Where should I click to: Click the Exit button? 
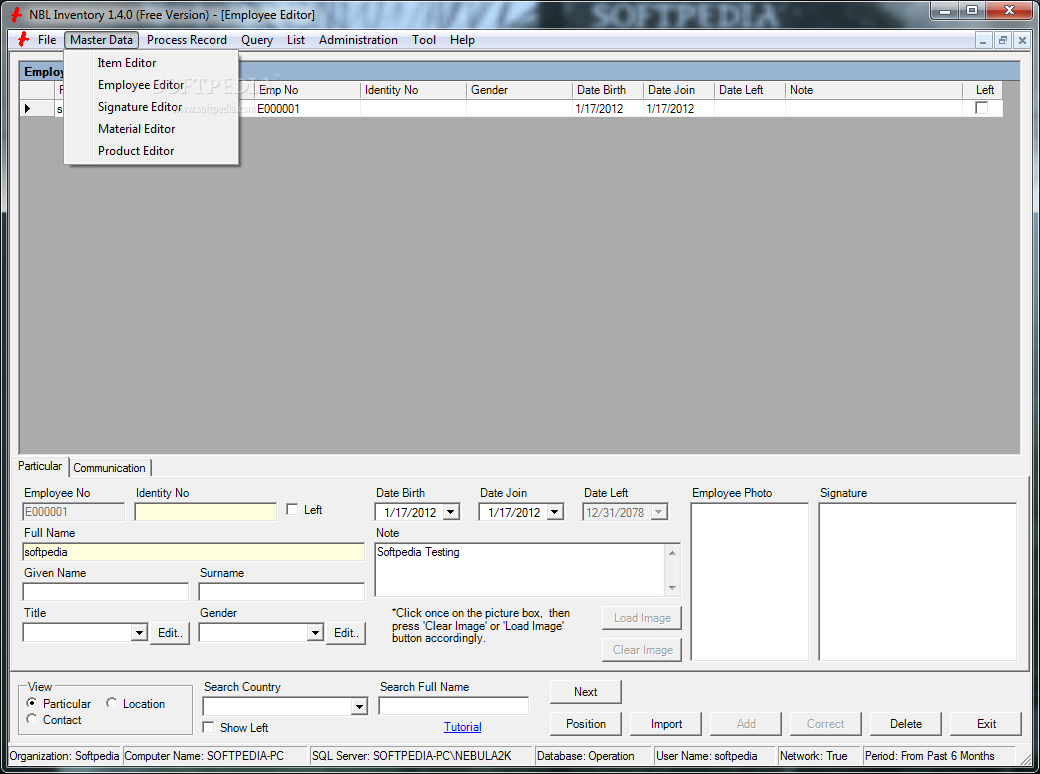click(x=986, y=724)
